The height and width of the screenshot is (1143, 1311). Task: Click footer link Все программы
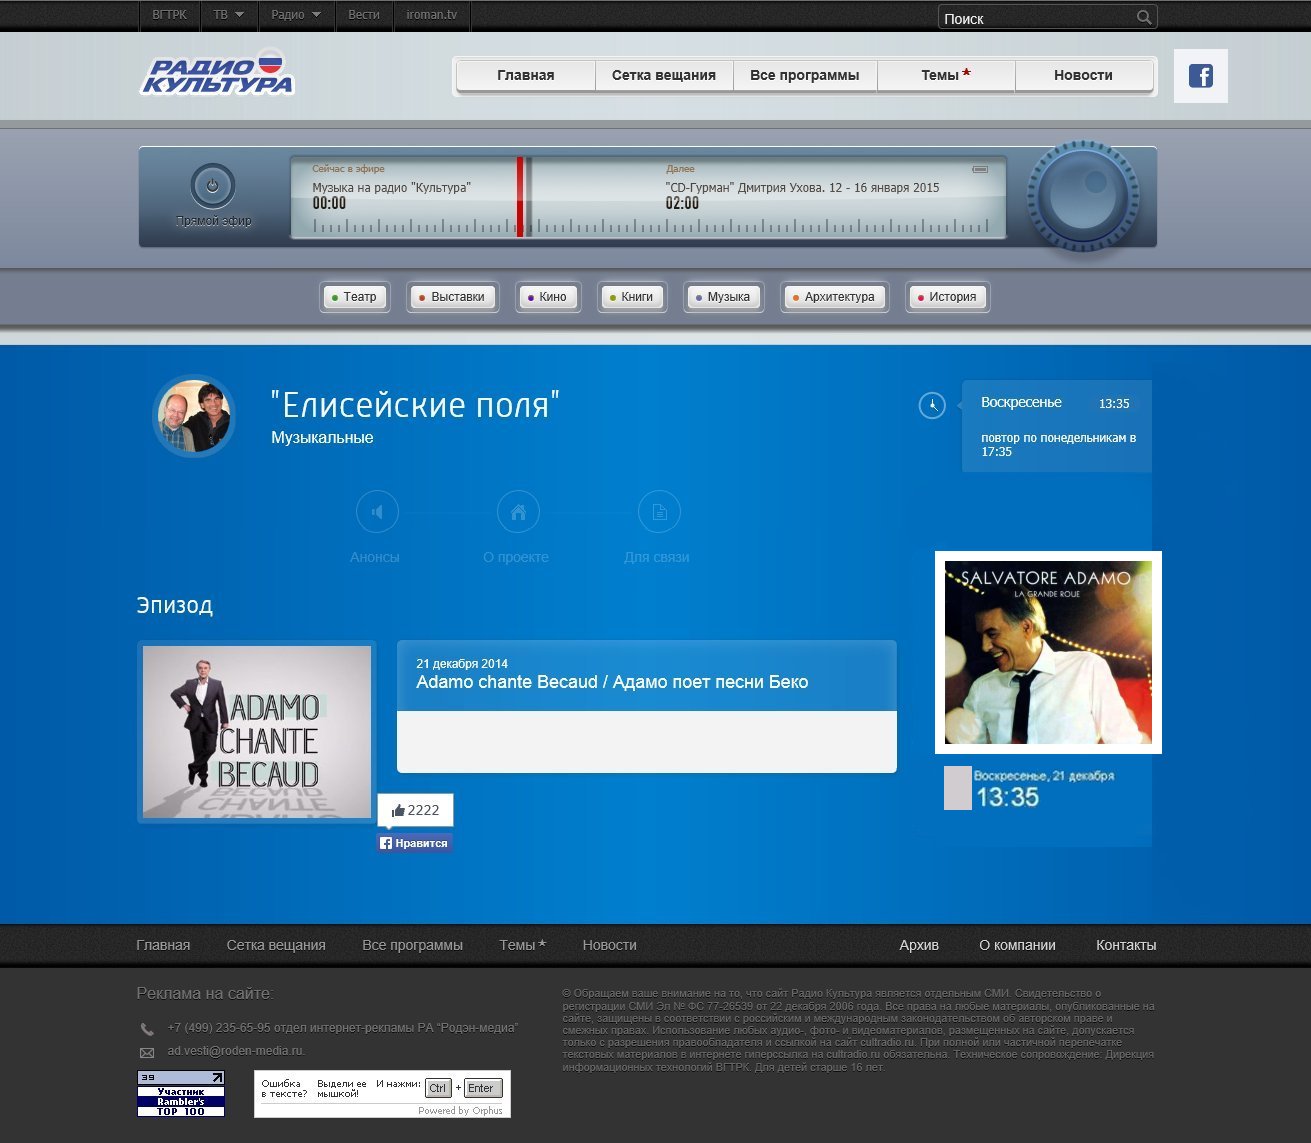(412, 945)
